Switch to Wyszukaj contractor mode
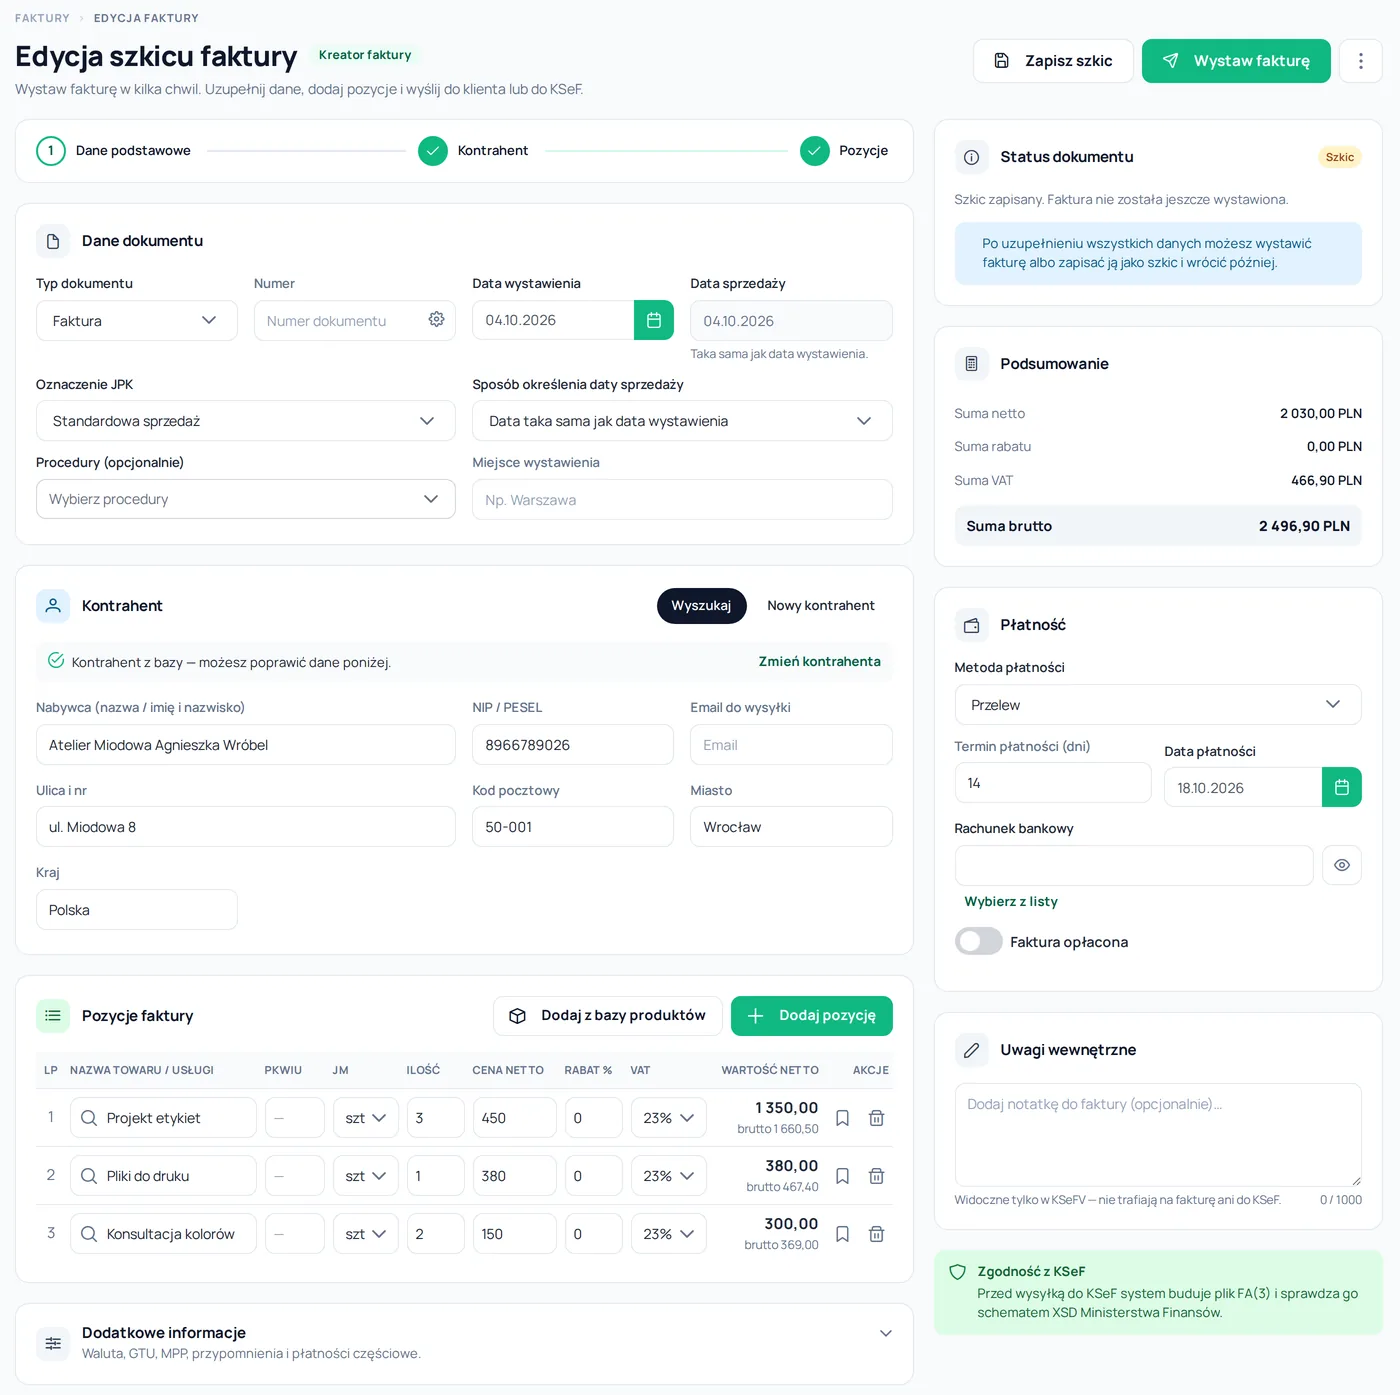The height and width of the screenshot is (1395, 1400). (701, 606)
